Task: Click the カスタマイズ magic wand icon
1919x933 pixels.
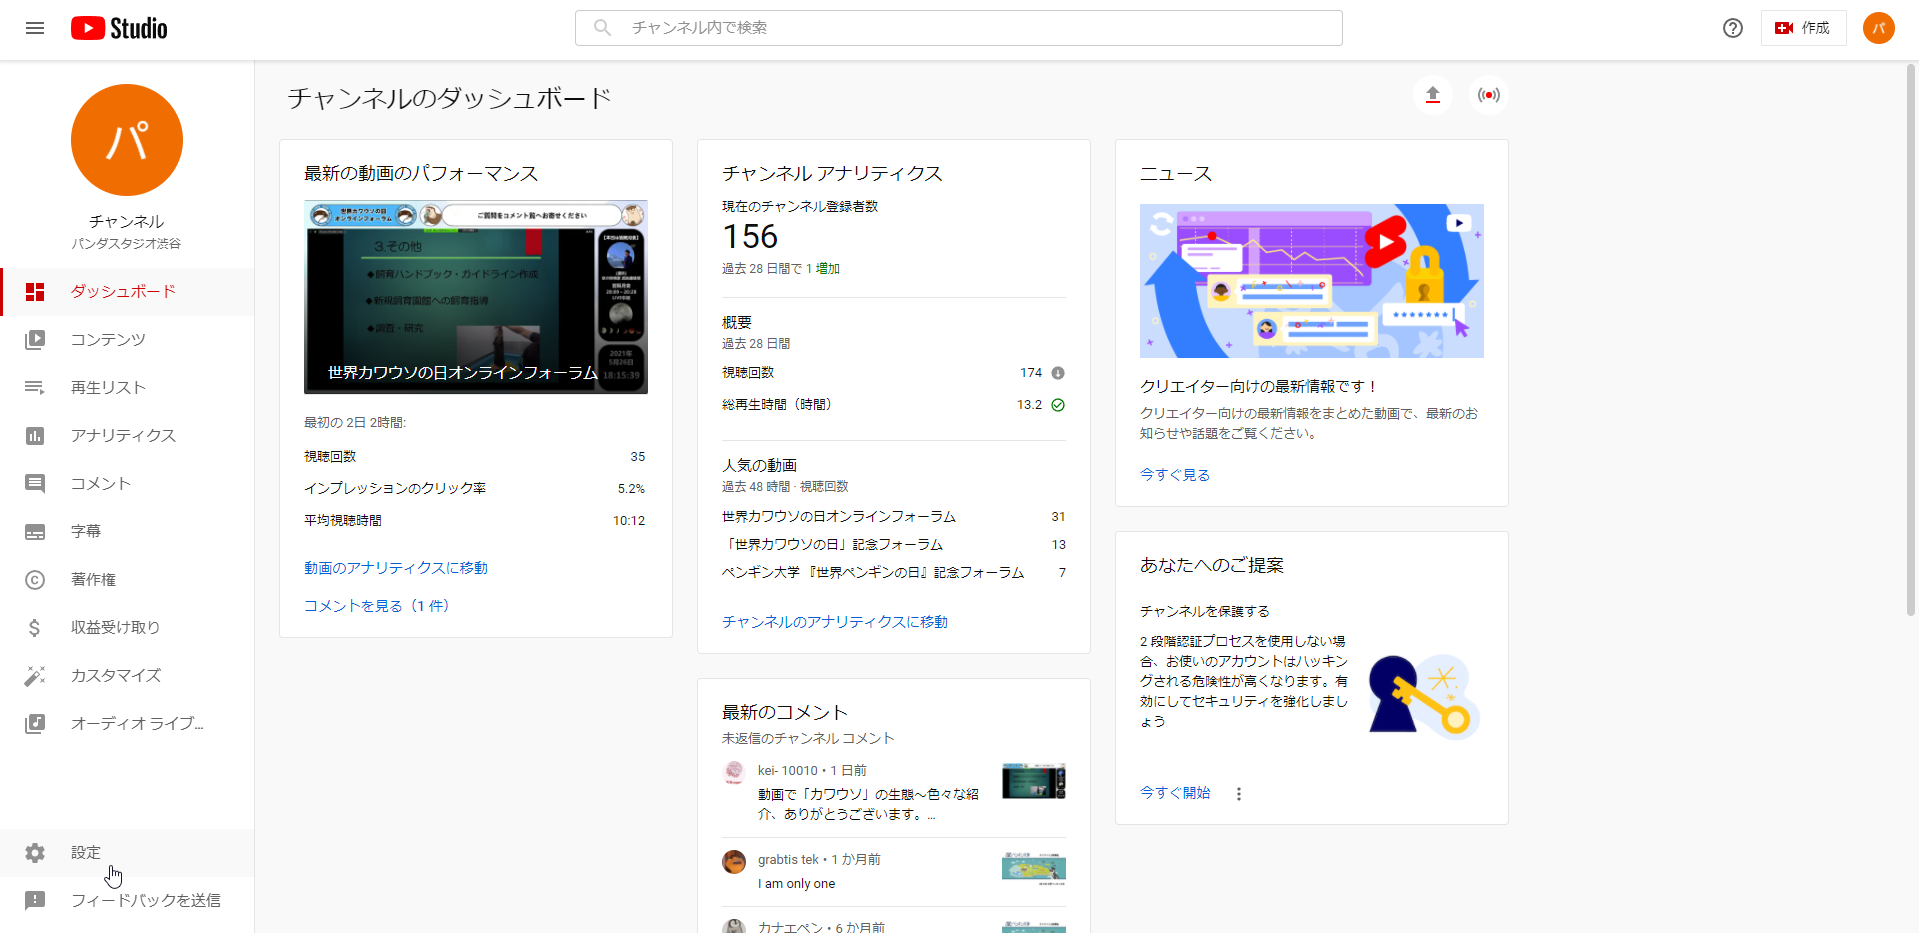Action: 35,676
